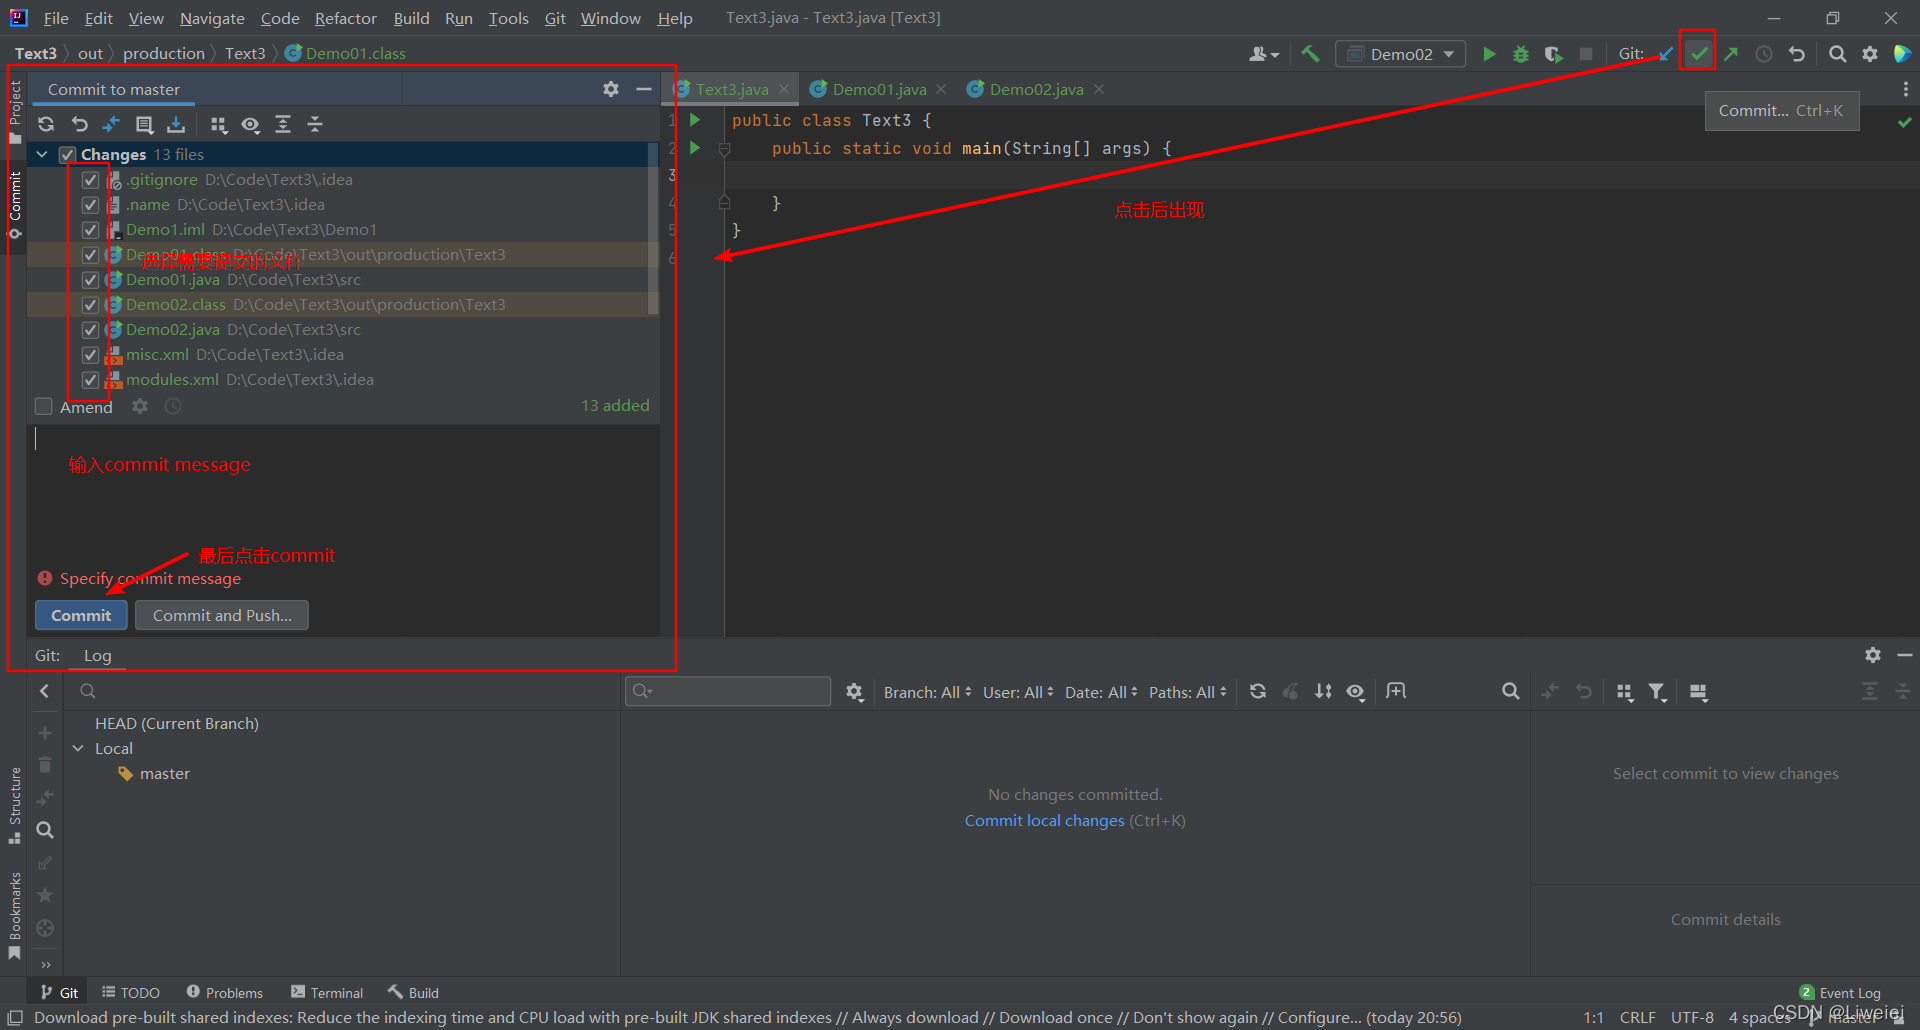This screenshot has height=1030, width=1920.
Task: Uncheck the .gitignore file checkbox
Action: coord(90,180)
